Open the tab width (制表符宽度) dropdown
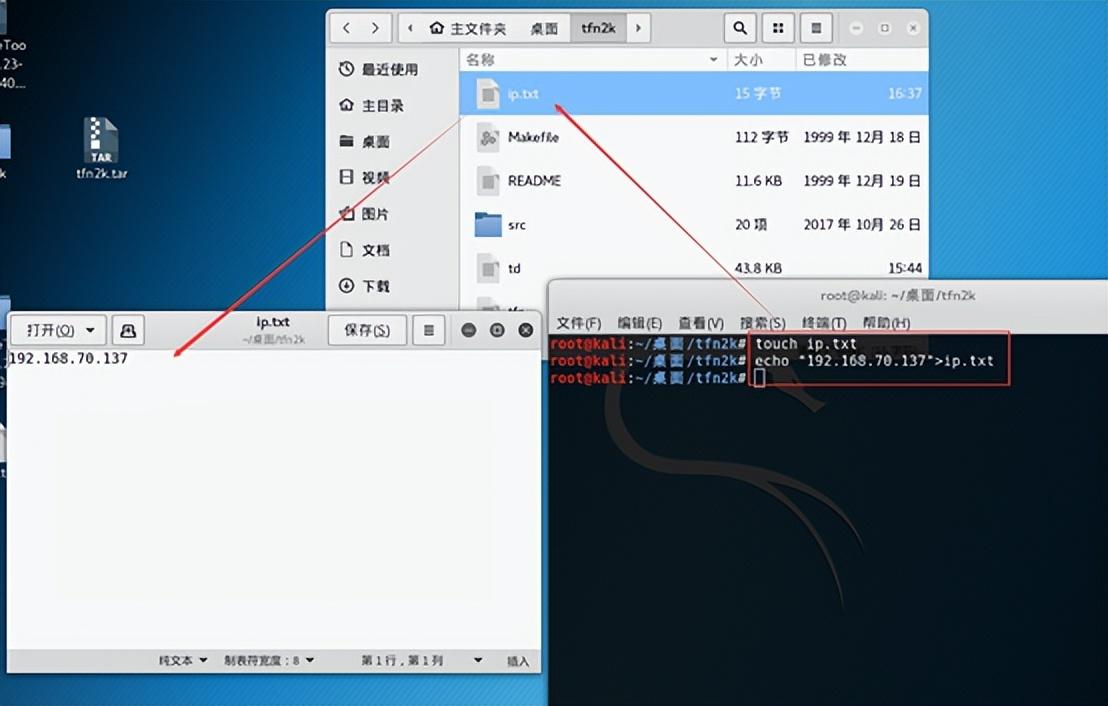Screen dimensions: 1108x706 click(269, 660)
